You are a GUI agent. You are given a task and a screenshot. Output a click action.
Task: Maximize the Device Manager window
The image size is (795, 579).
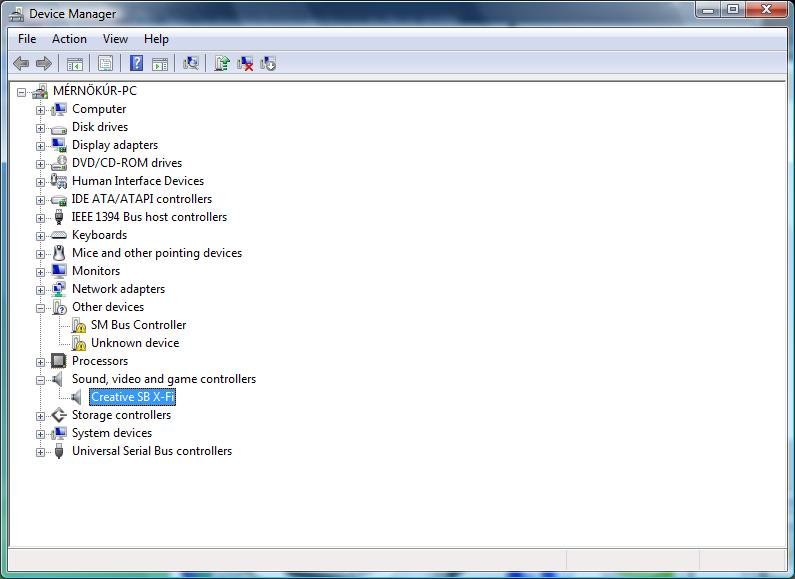[x=733, y=10]
